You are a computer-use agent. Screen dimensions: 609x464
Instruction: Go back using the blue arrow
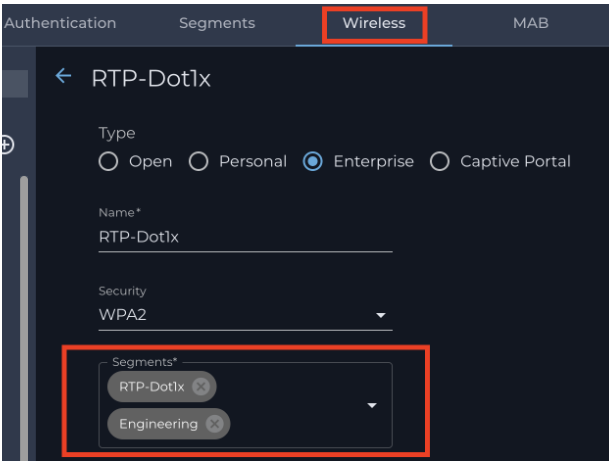click(x=63, y=76)
